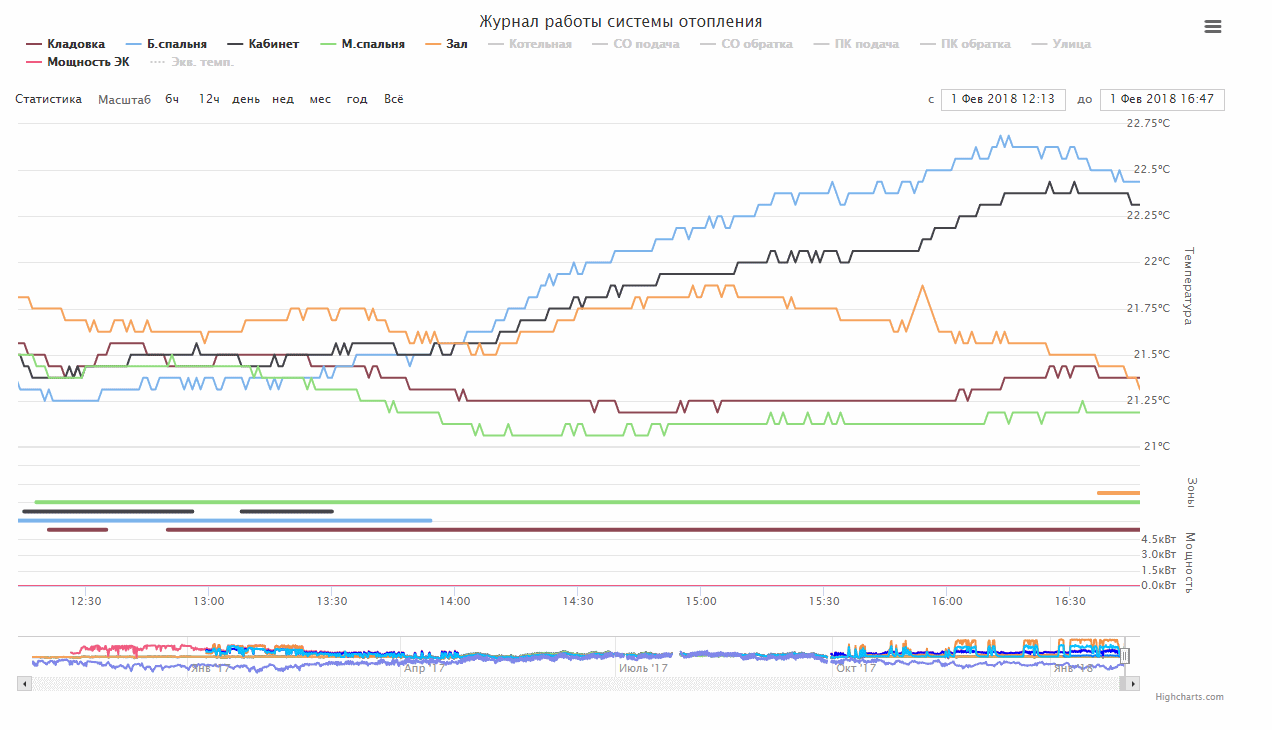Click the scrollbar left arrow button
Viewport: 1272px width, 730px height.
(25, 684)
